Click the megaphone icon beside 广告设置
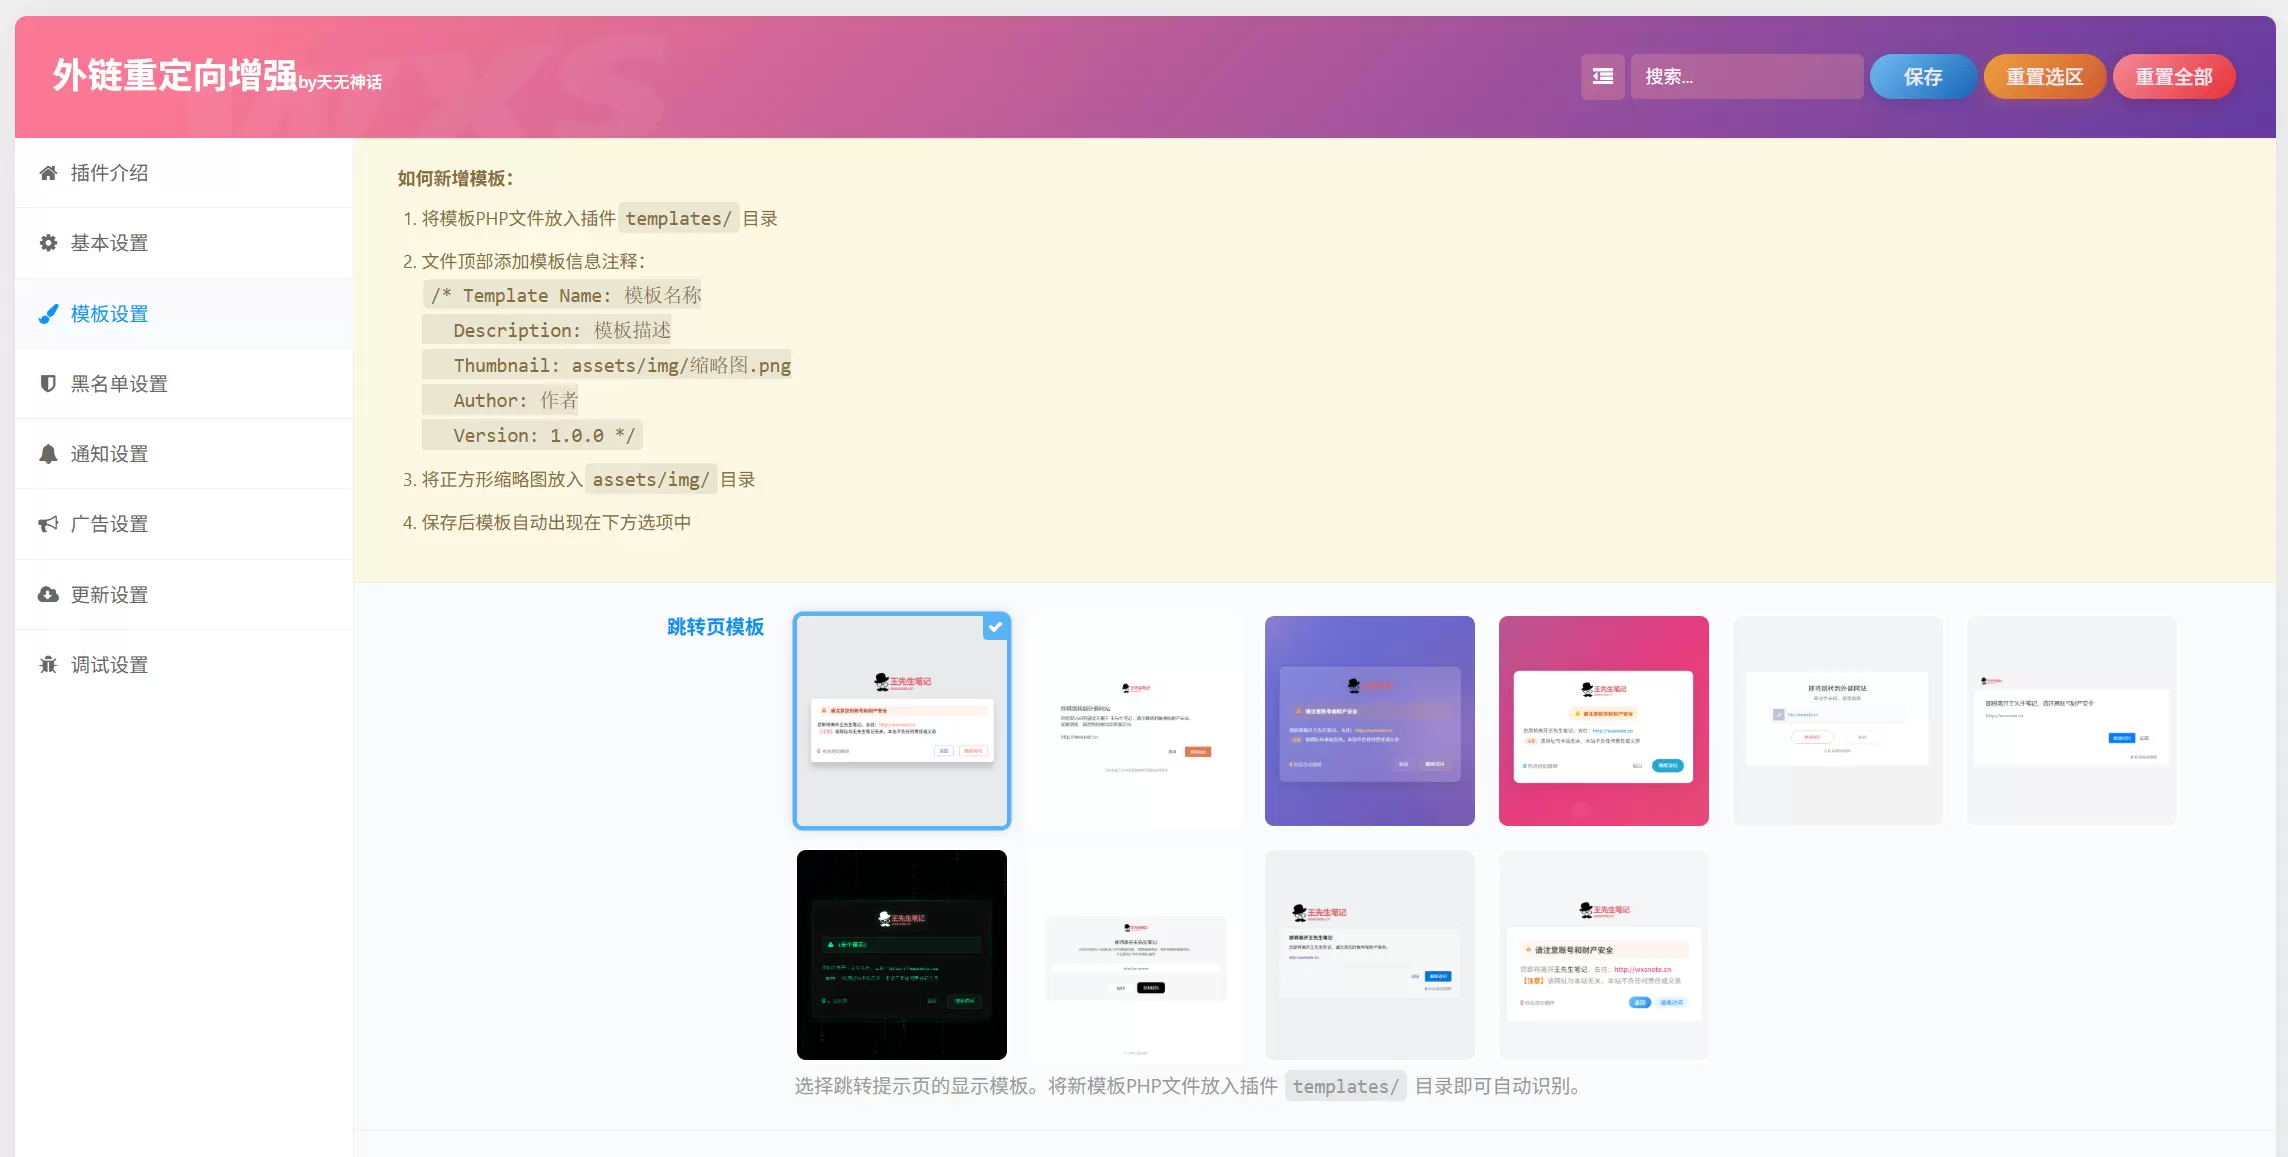 (48, 524)
